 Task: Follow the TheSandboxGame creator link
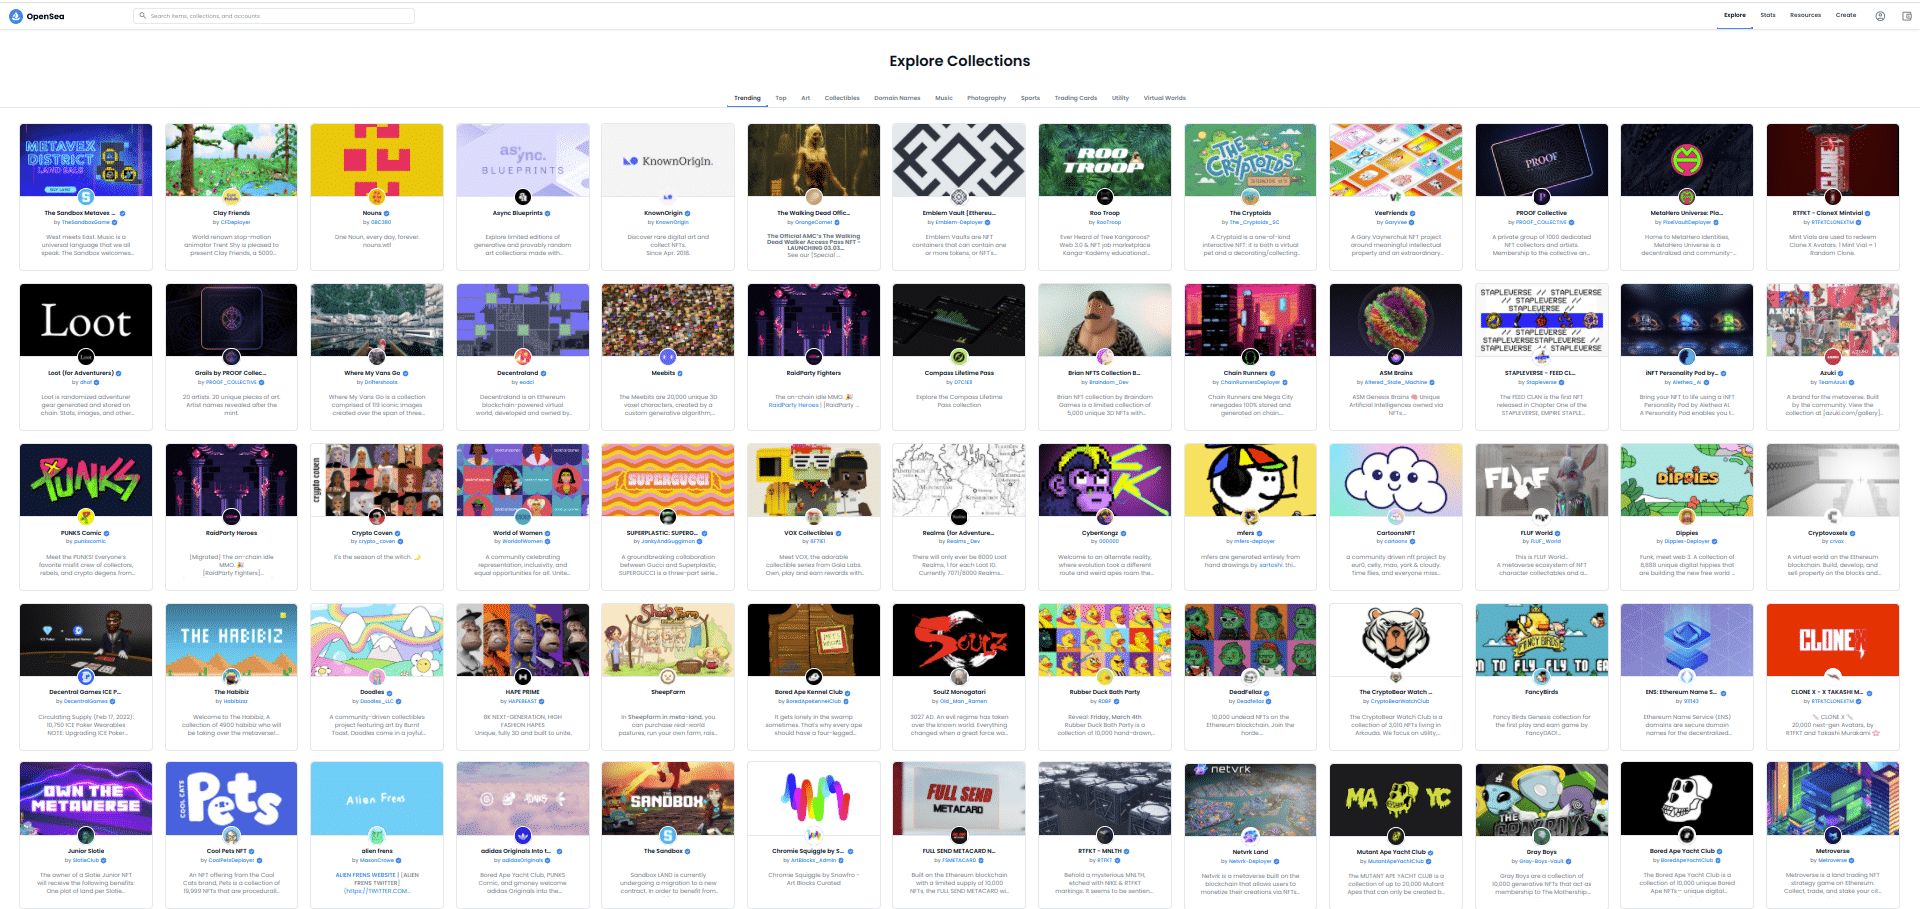click(x=86, y=222)
